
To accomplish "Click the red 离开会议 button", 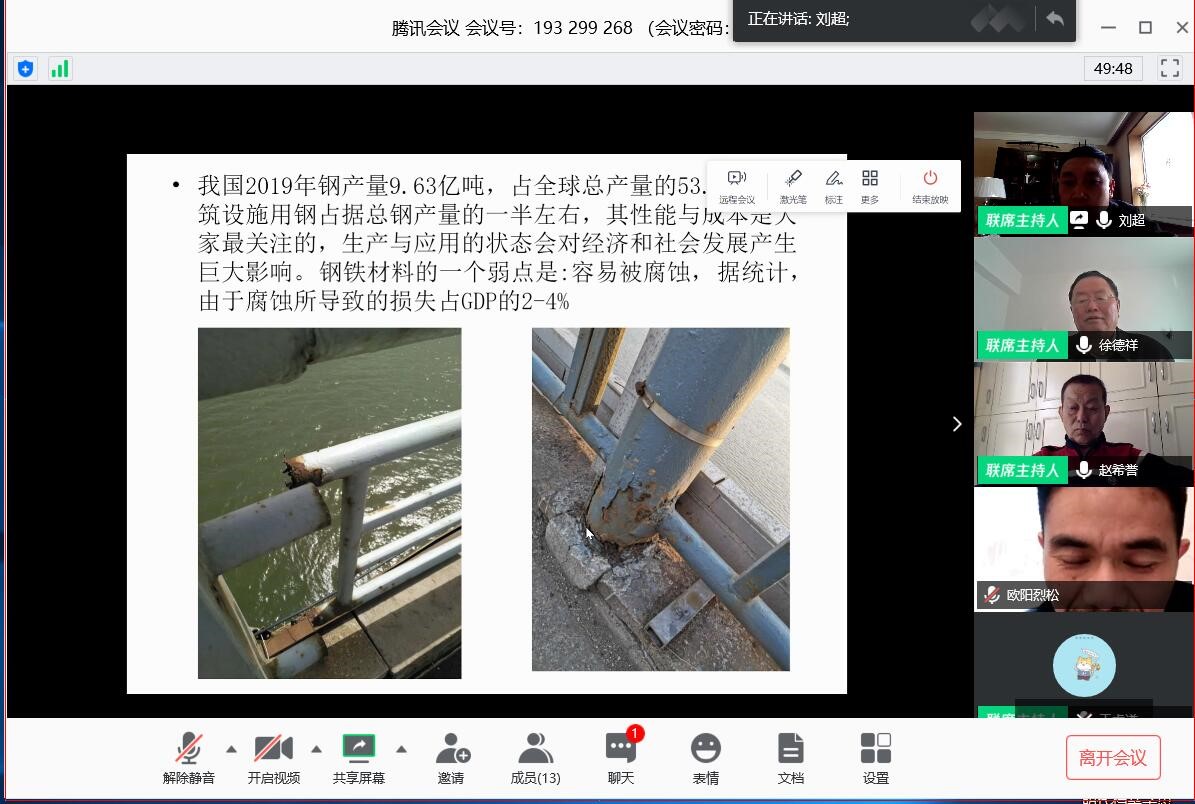I will (1112, 758).
